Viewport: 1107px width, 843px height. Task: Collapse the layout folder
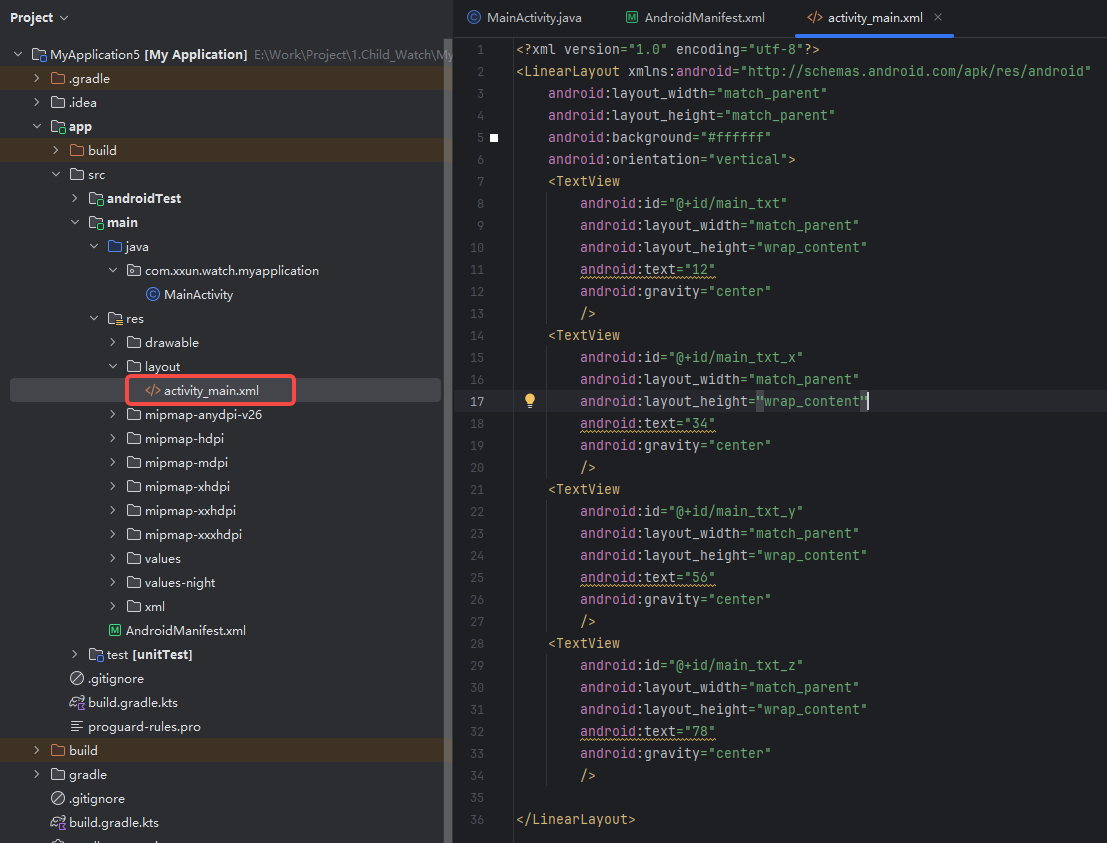[113, 366]
